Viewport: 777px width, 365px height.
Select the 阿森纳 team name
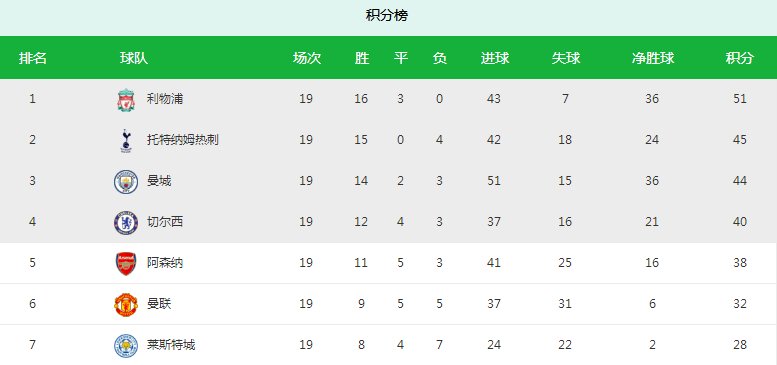(x=165, y=262)
